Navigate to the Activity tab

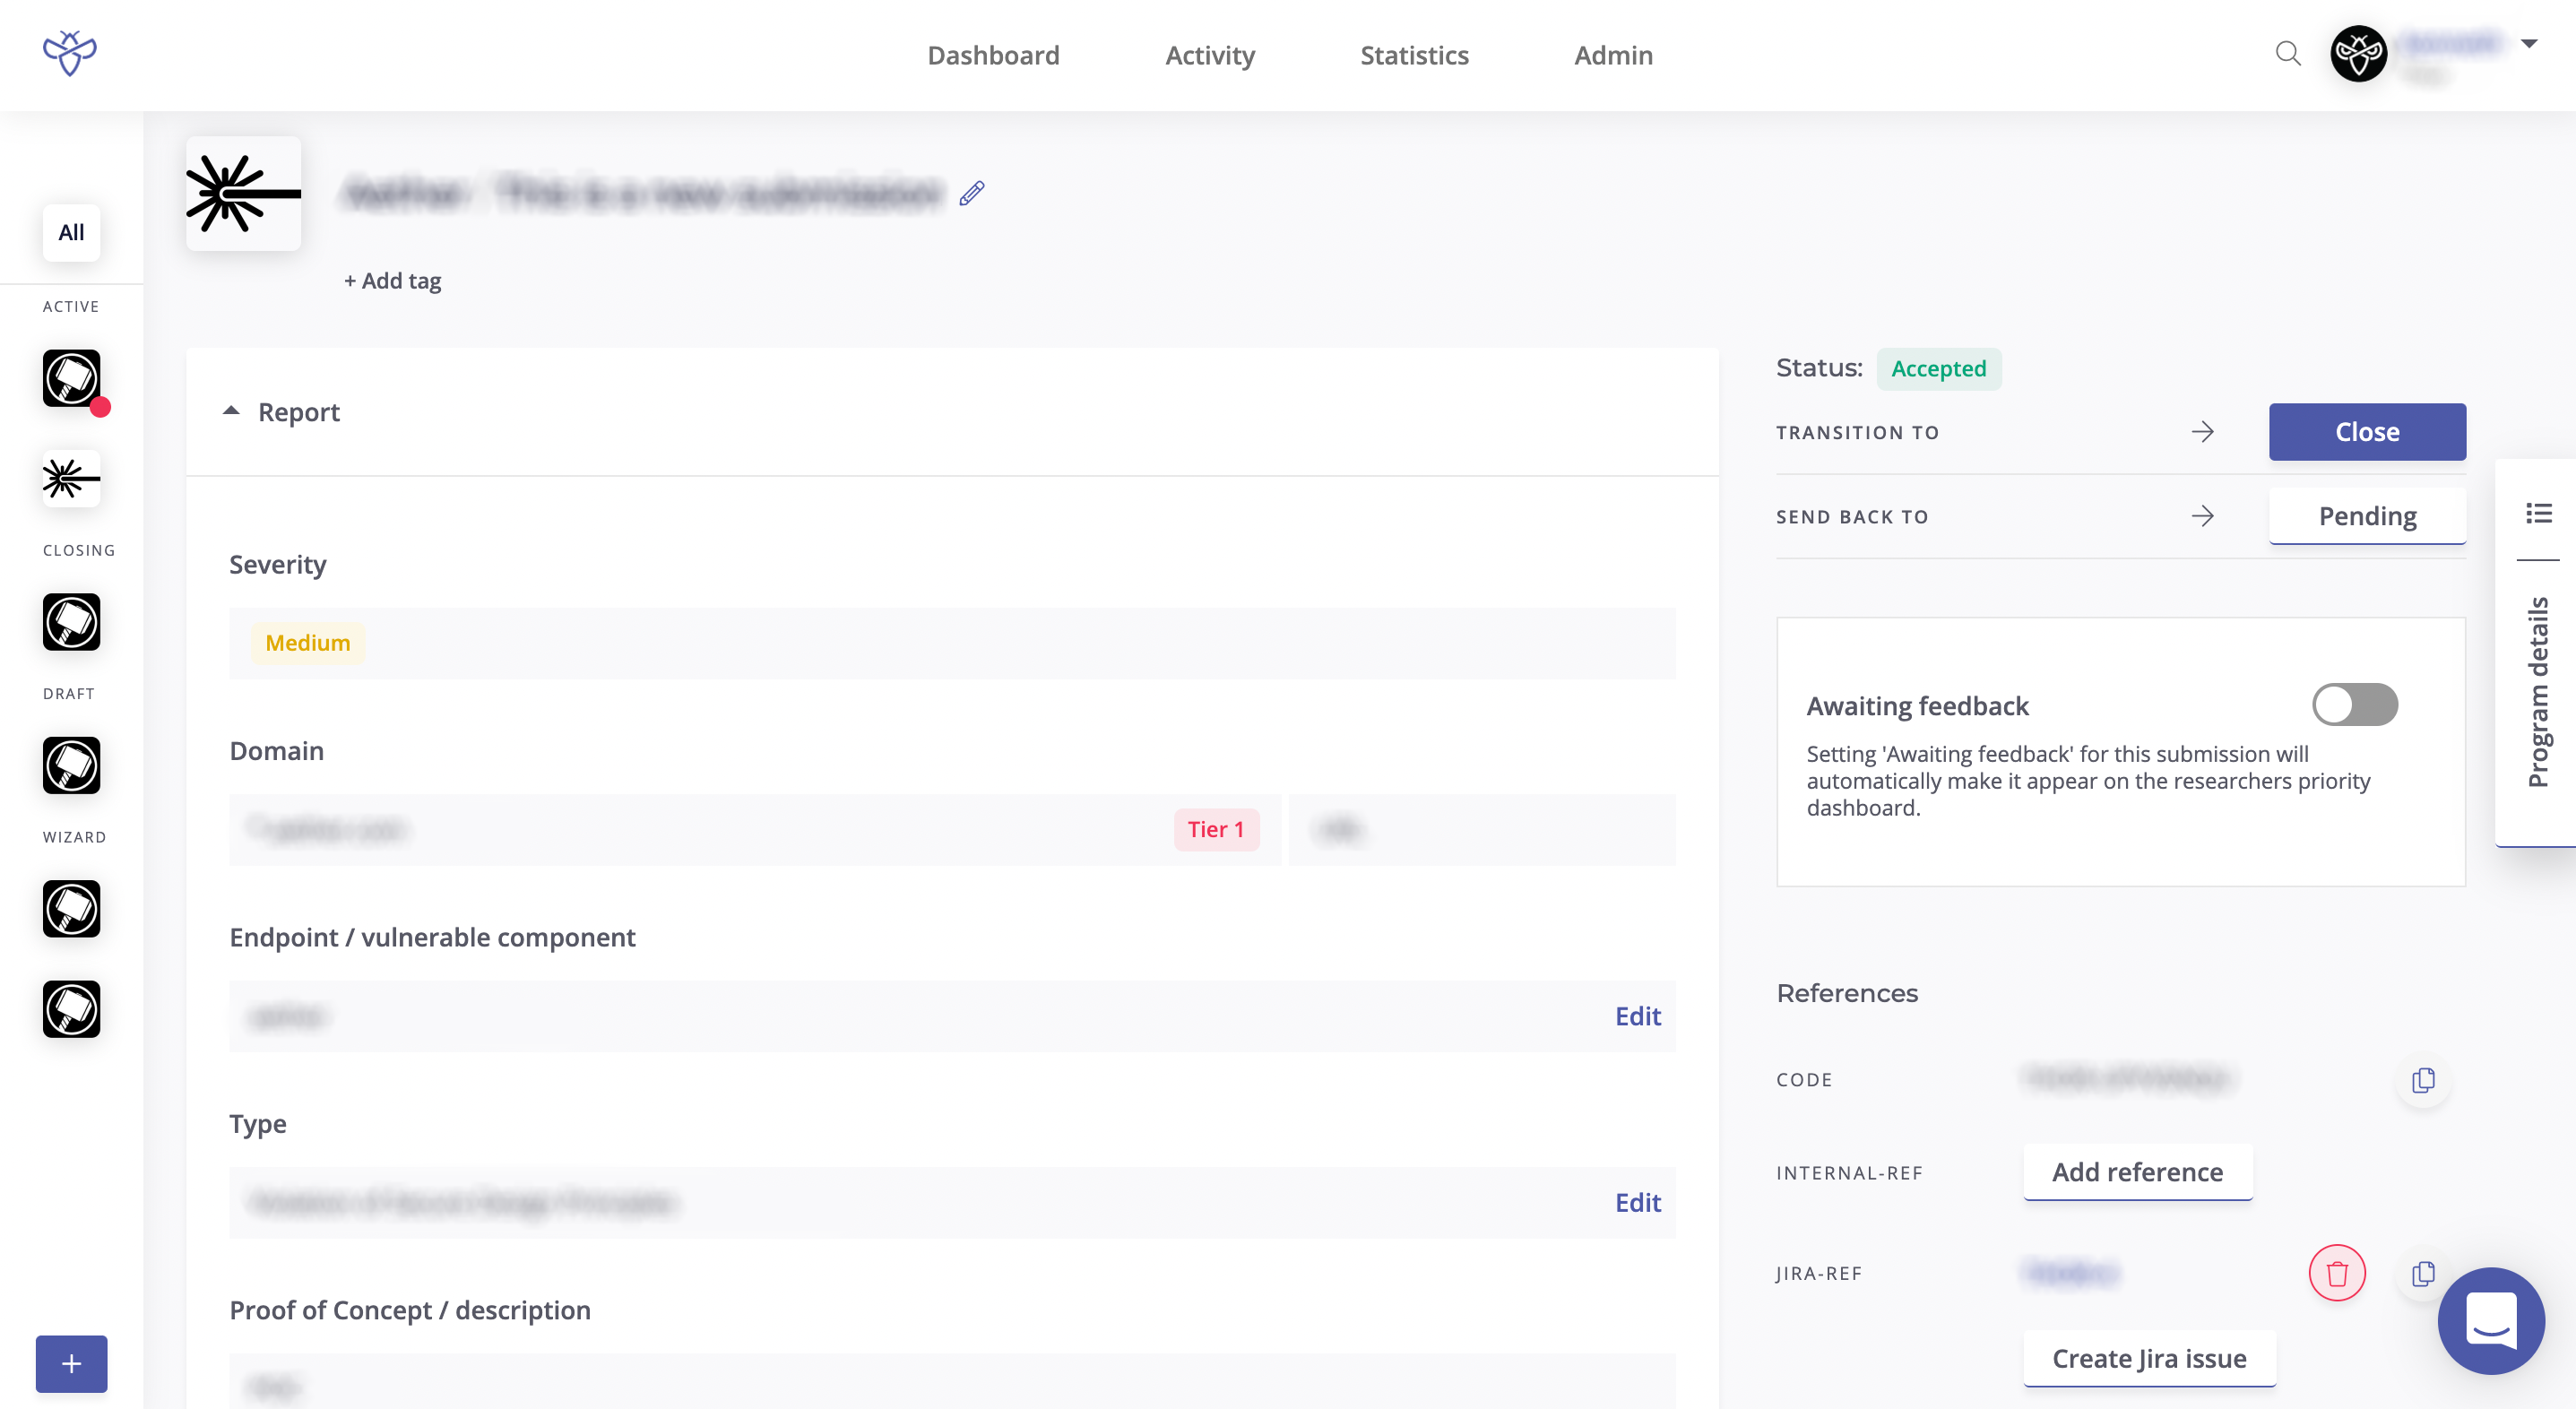point(1209,55)
